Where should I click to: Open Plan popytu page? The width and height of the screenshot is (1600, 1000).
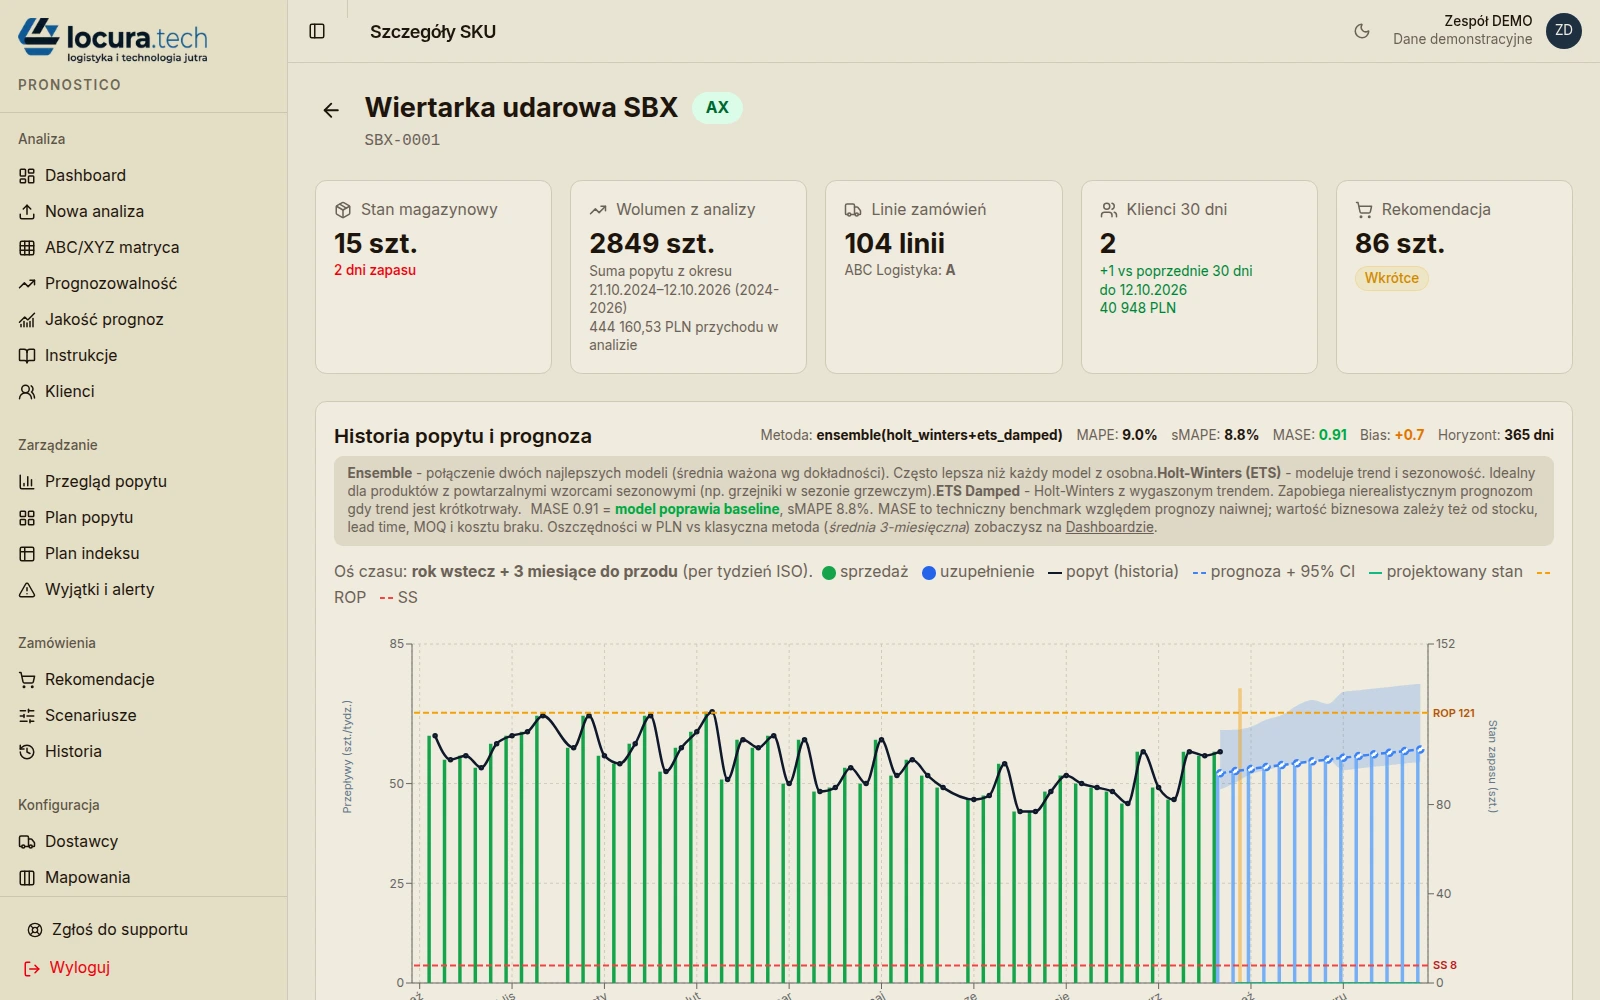(x=143, y=517)
